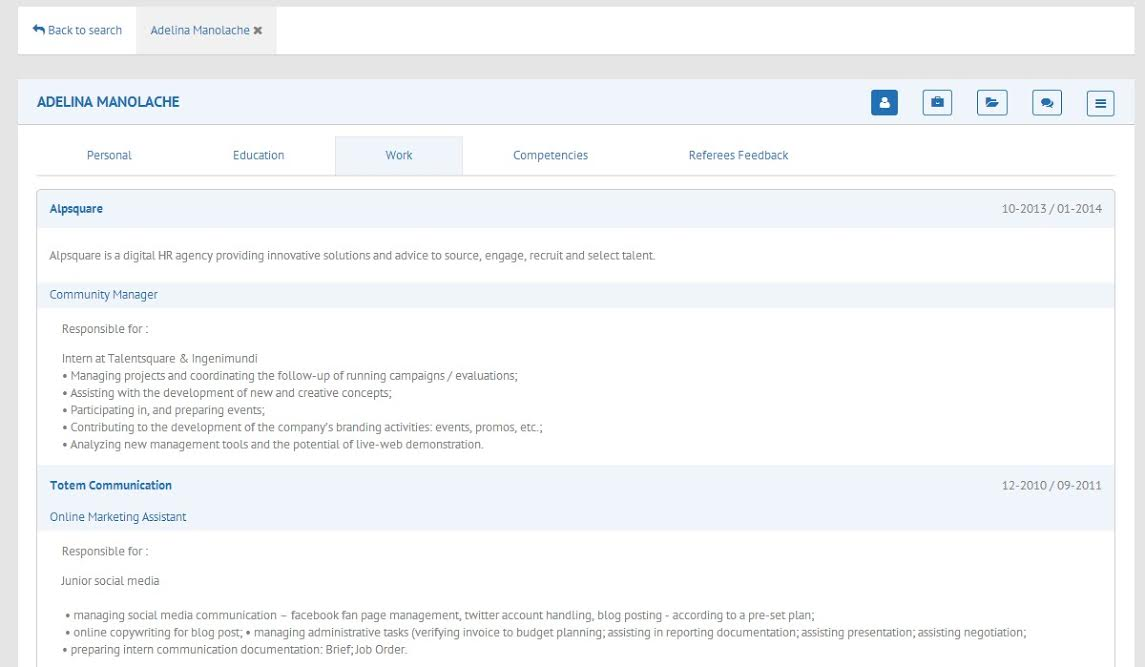Click the date range 12-2010 / 09-2011
Viewport: 1145px width, 667px height.
[x=1052, y=485]
